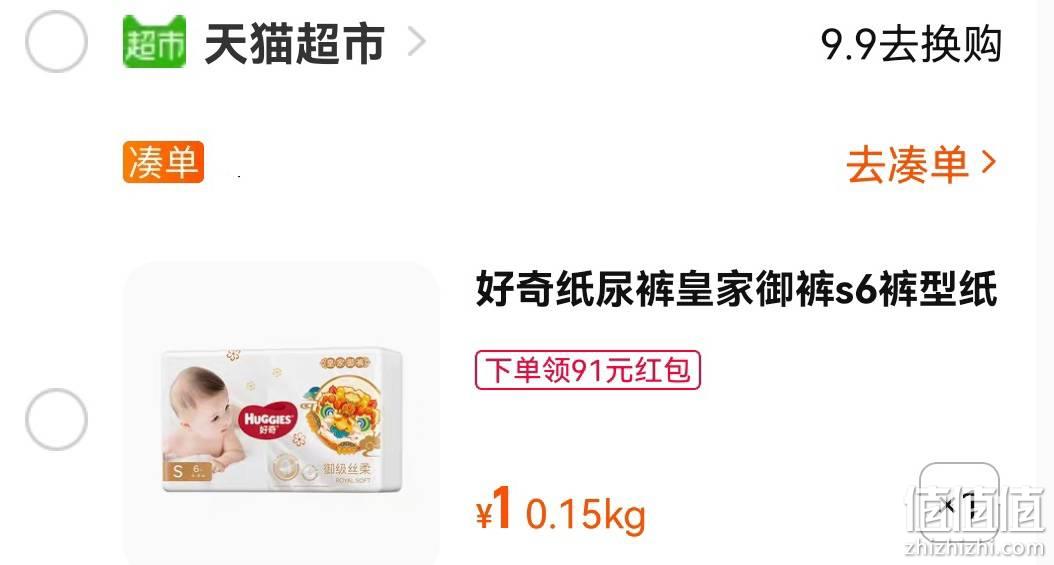This screenshot has height=565, width=1054.
Task: Click the arrow after 去凑单
Action: point(988,163)
